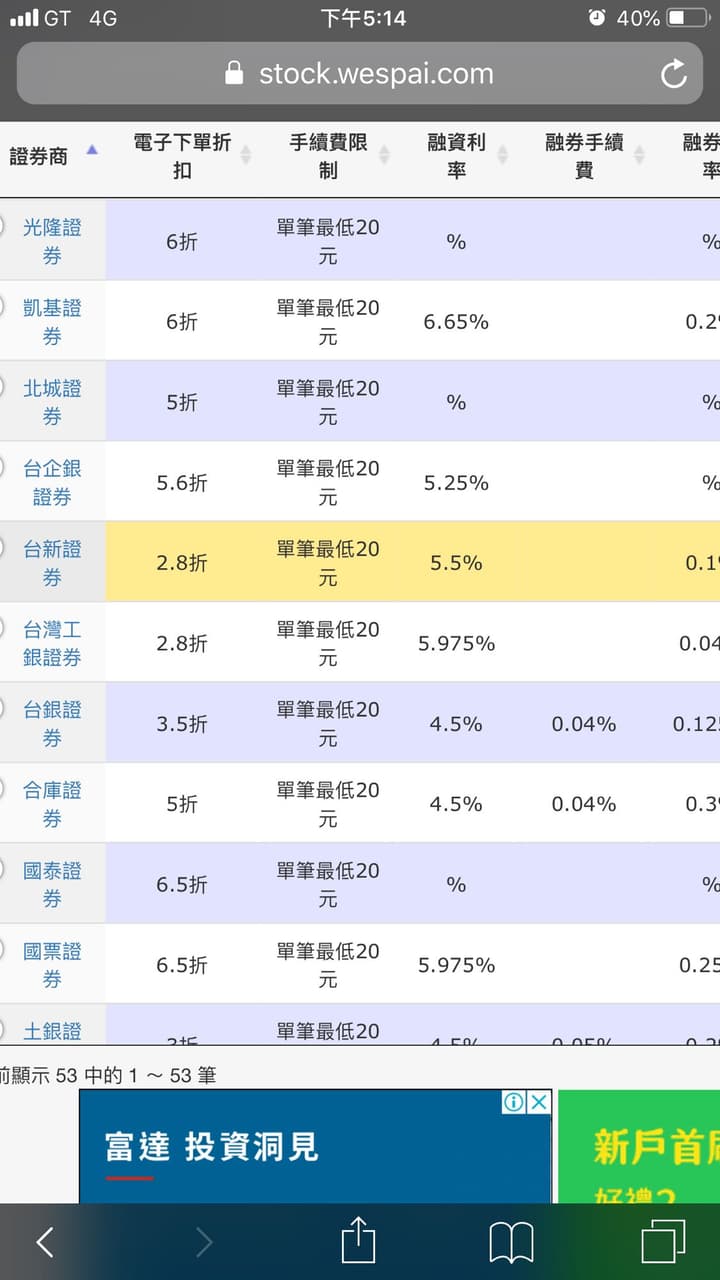The width and height of the screenshot is (720, 1280).
Task: Open the tabs overview icon
Action: click(x=659, y=1240)
